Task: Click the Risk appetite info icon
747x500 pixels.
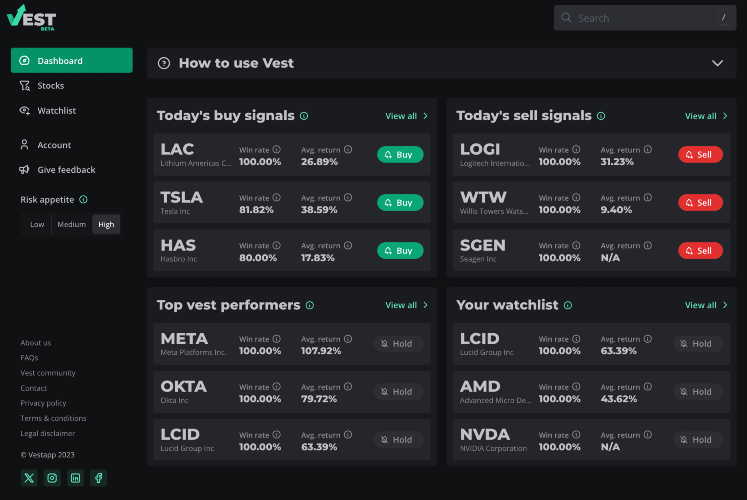Action: [x=83, y=200]
